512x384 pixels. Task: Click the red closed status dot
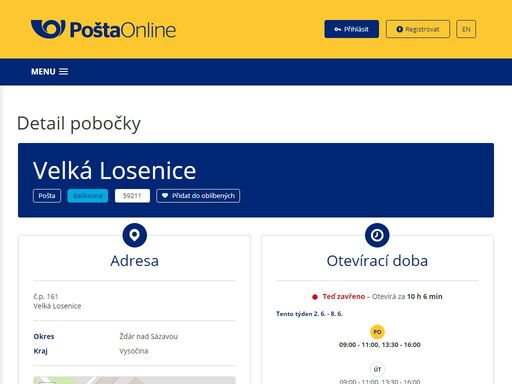click(315, 297)
